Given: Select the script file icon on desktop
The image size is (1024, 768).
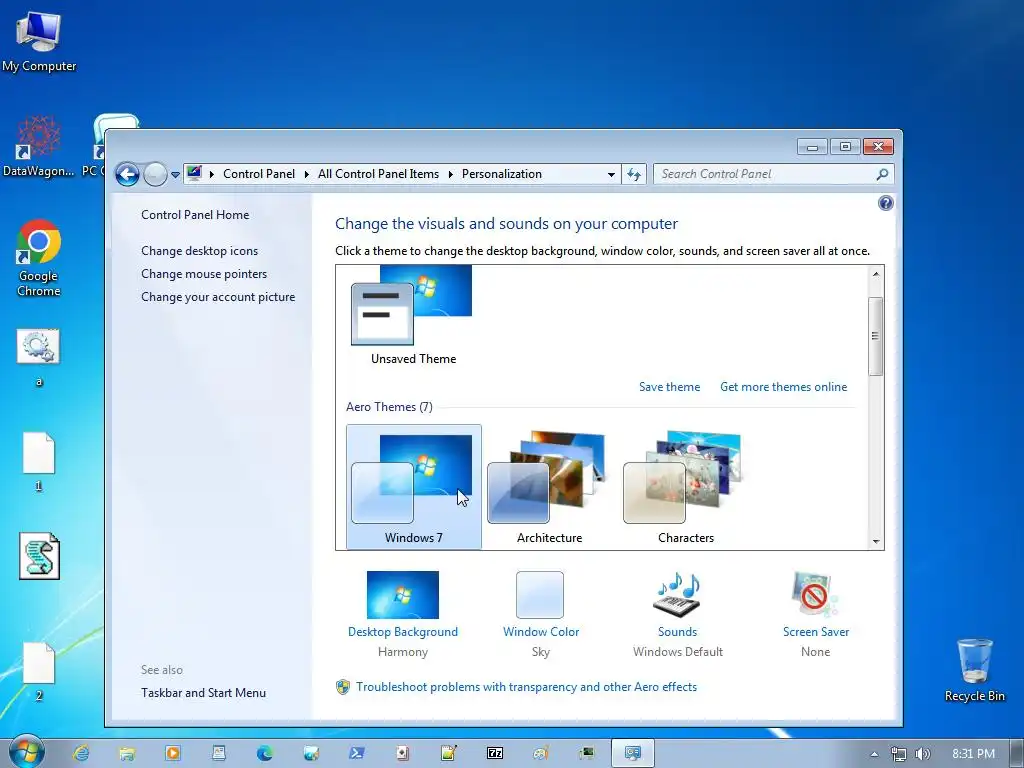Looking at the screenshot, I should click(39, 556).
